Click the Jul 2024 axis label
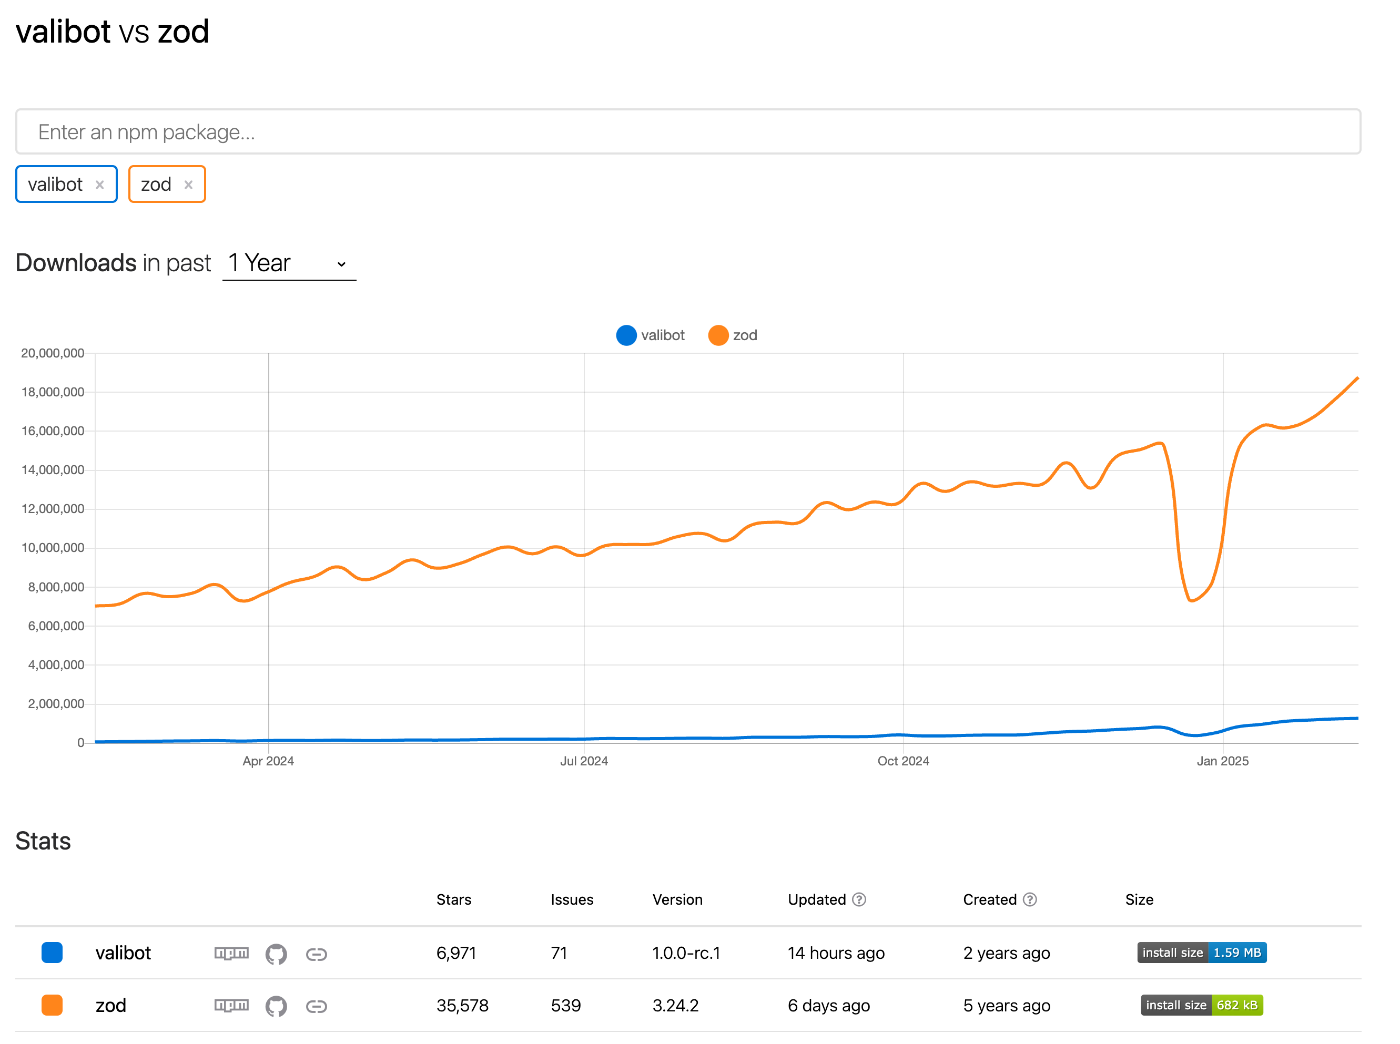This screenshot has height=1044, width=1400. [584, 761]
